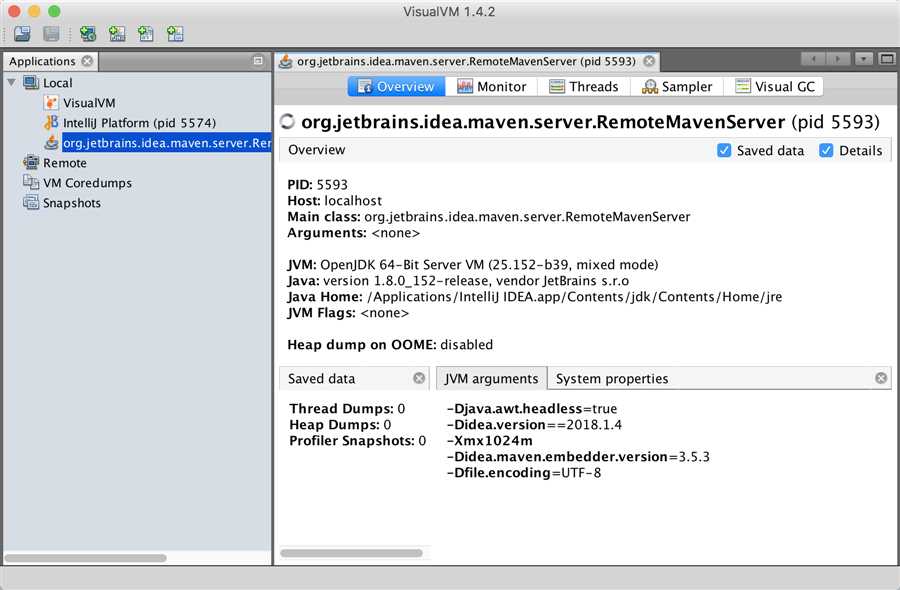Close the JVM arguments details panel
The height and width of the screenshot is (590, 900).
[x=881, y=378]
